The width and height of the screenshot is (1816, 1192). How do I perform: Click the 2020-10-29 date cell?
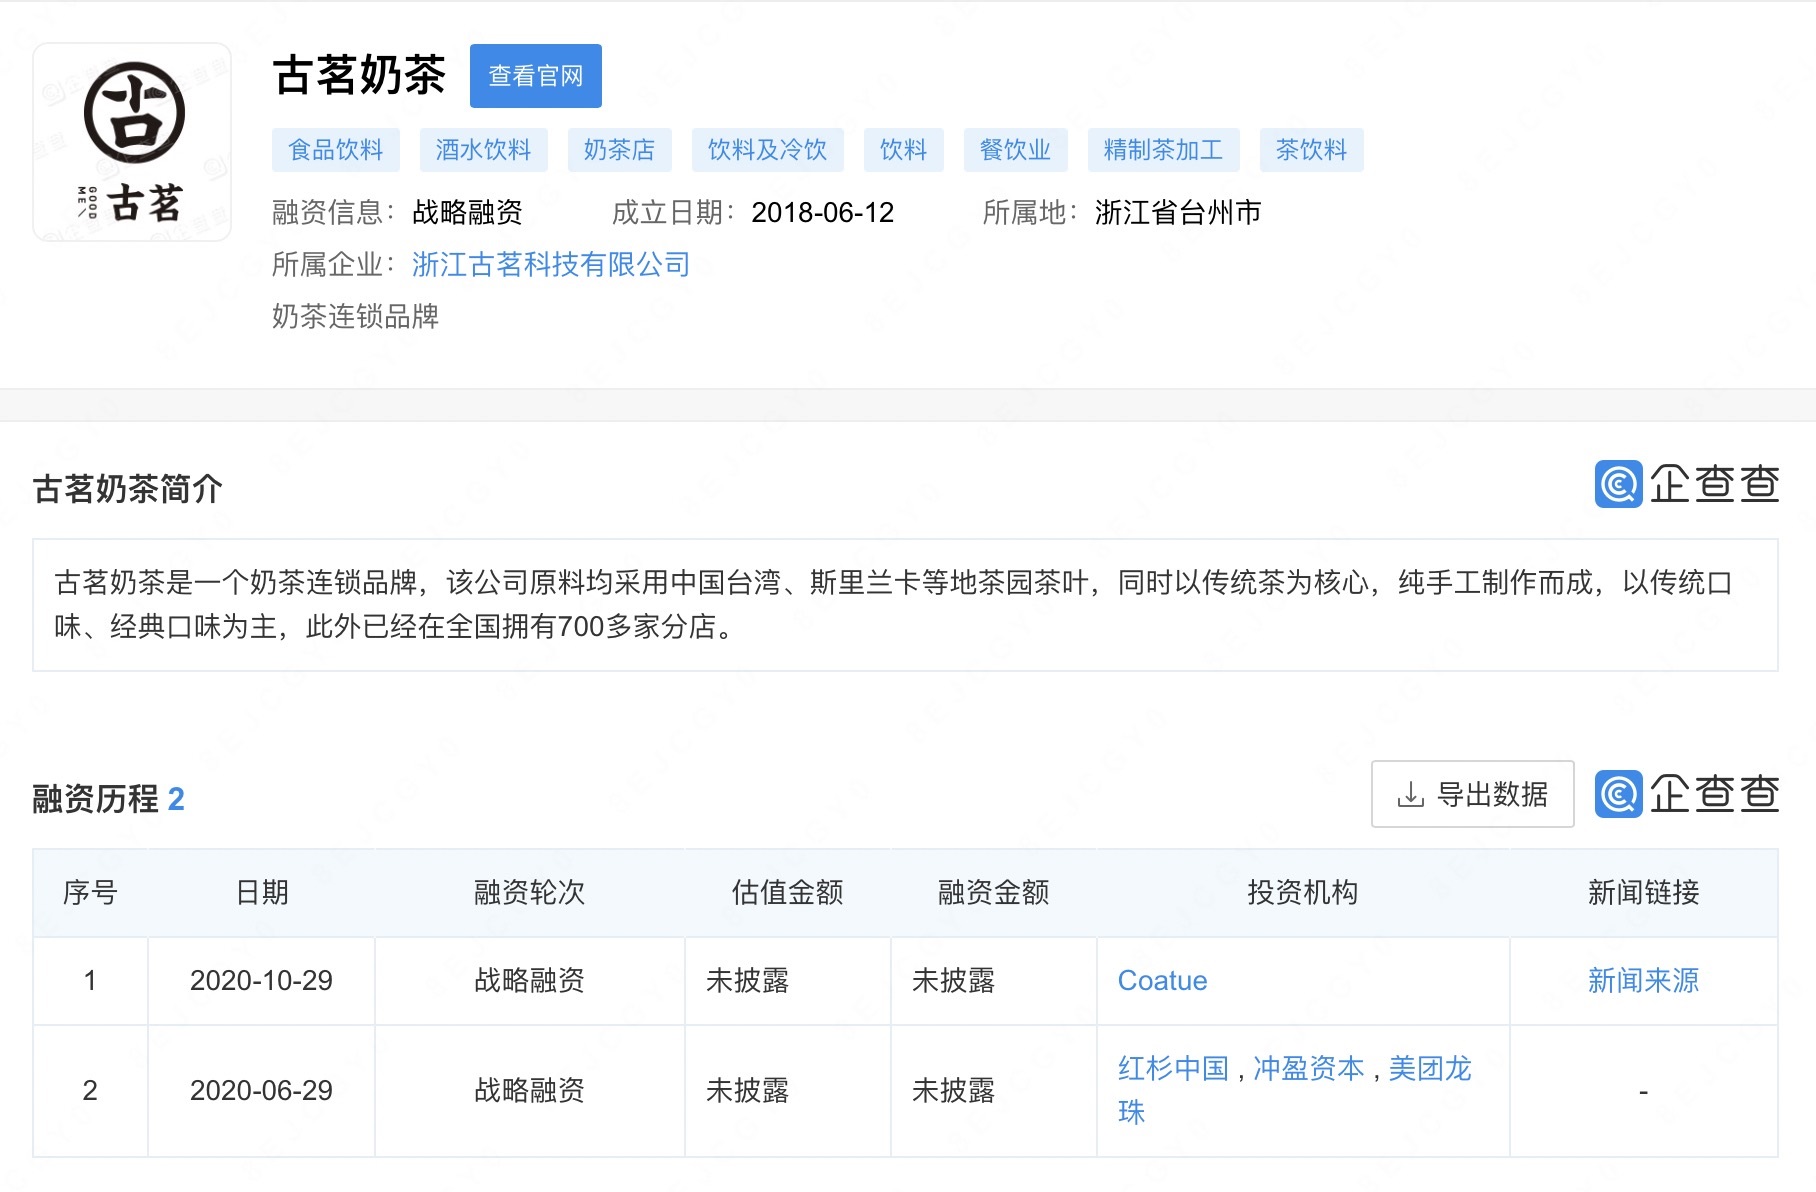point(261,980)
